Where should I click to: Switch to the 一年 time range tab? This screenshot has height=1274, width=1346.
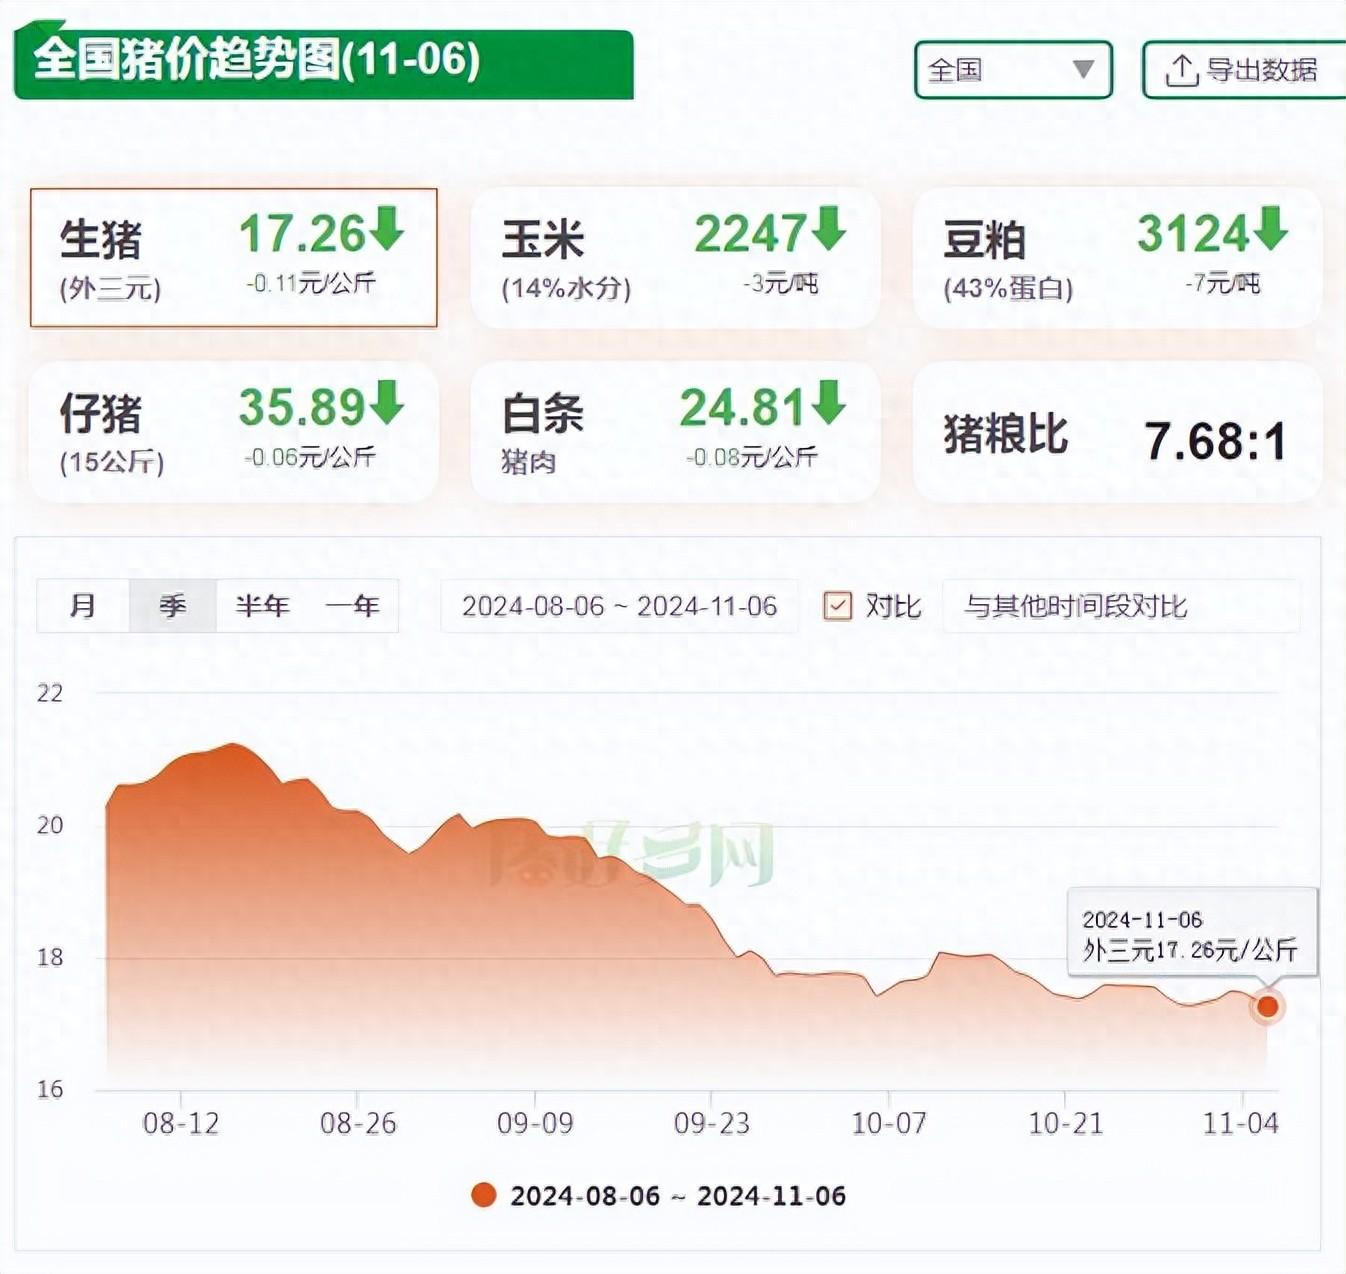pyautogui.click(x=353, y=606)
